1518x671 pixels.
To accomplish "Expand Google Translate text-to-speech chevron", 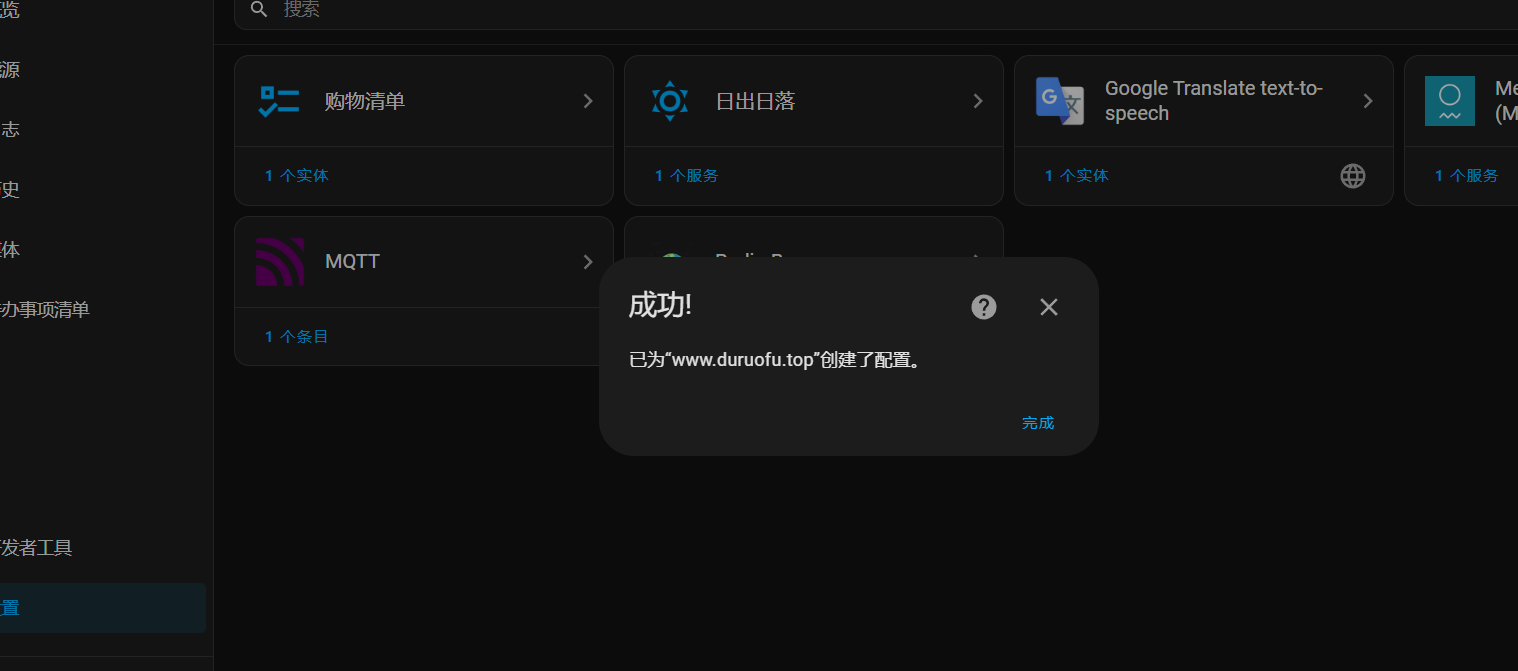I will click(1368, 101).
